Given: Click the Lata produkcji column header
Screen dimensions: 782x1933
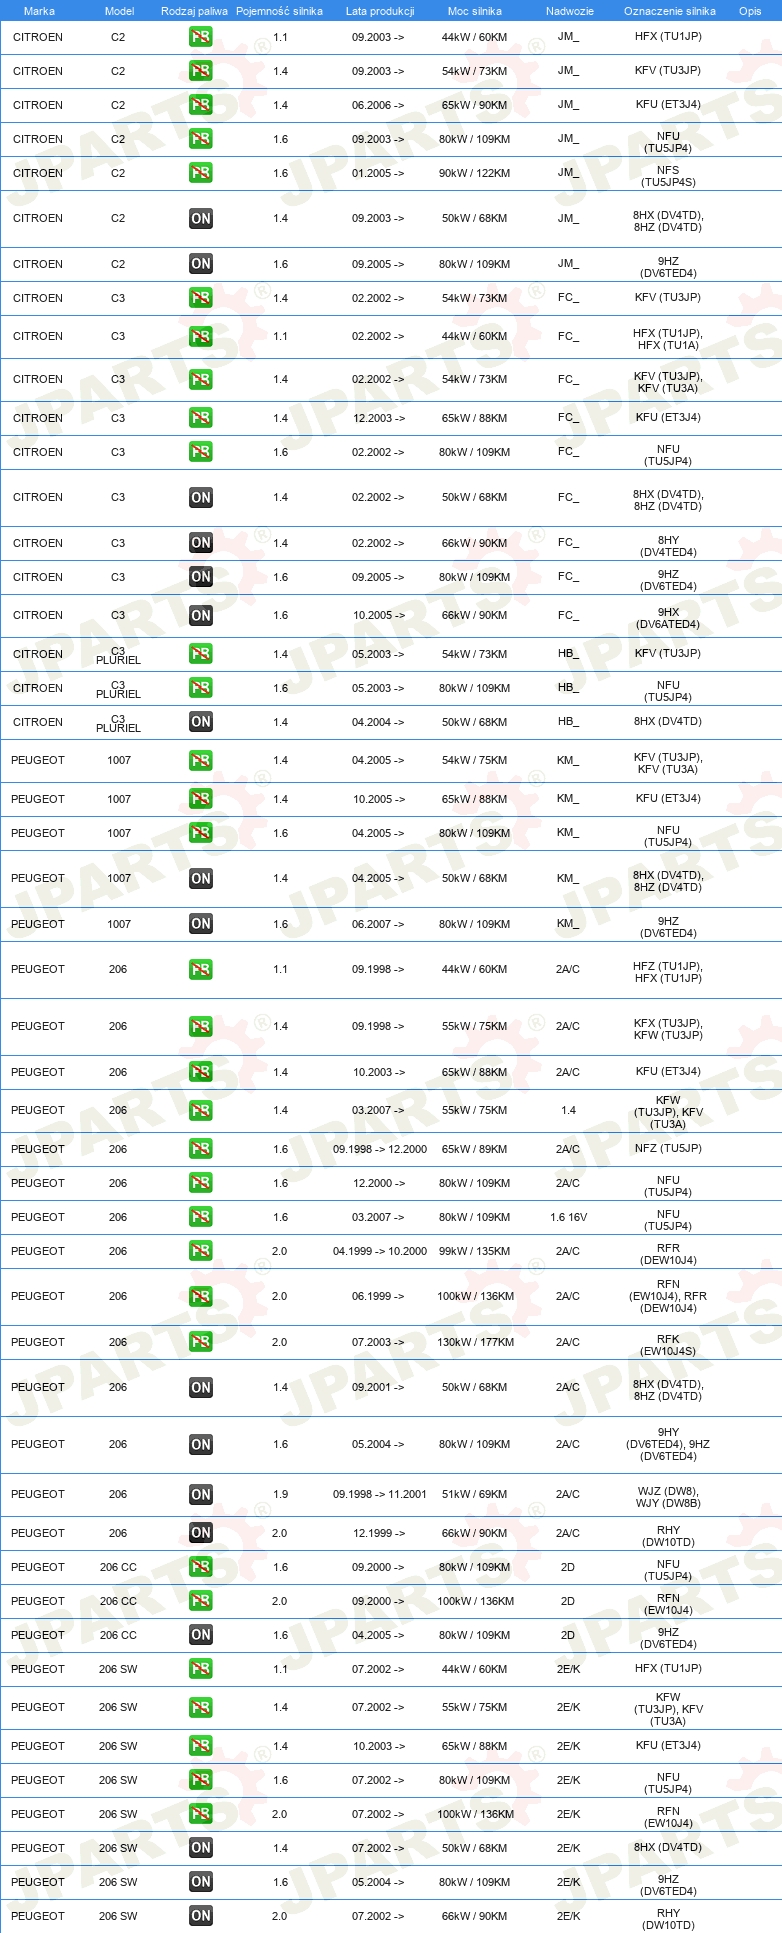Looking at the screenshot, I should (380, 11).
